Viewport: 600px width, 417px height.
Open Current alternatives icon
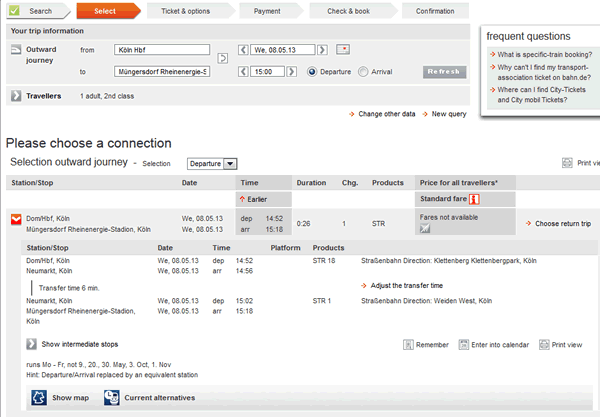(111, 398)
